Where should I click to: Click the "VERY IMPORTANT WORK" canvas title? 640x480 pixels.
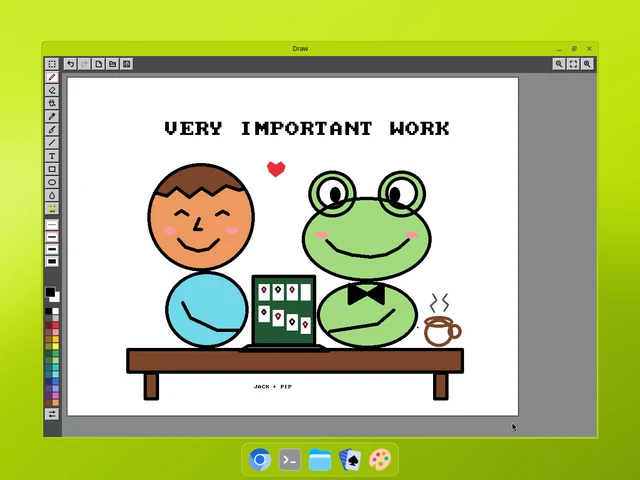(307, 128)
